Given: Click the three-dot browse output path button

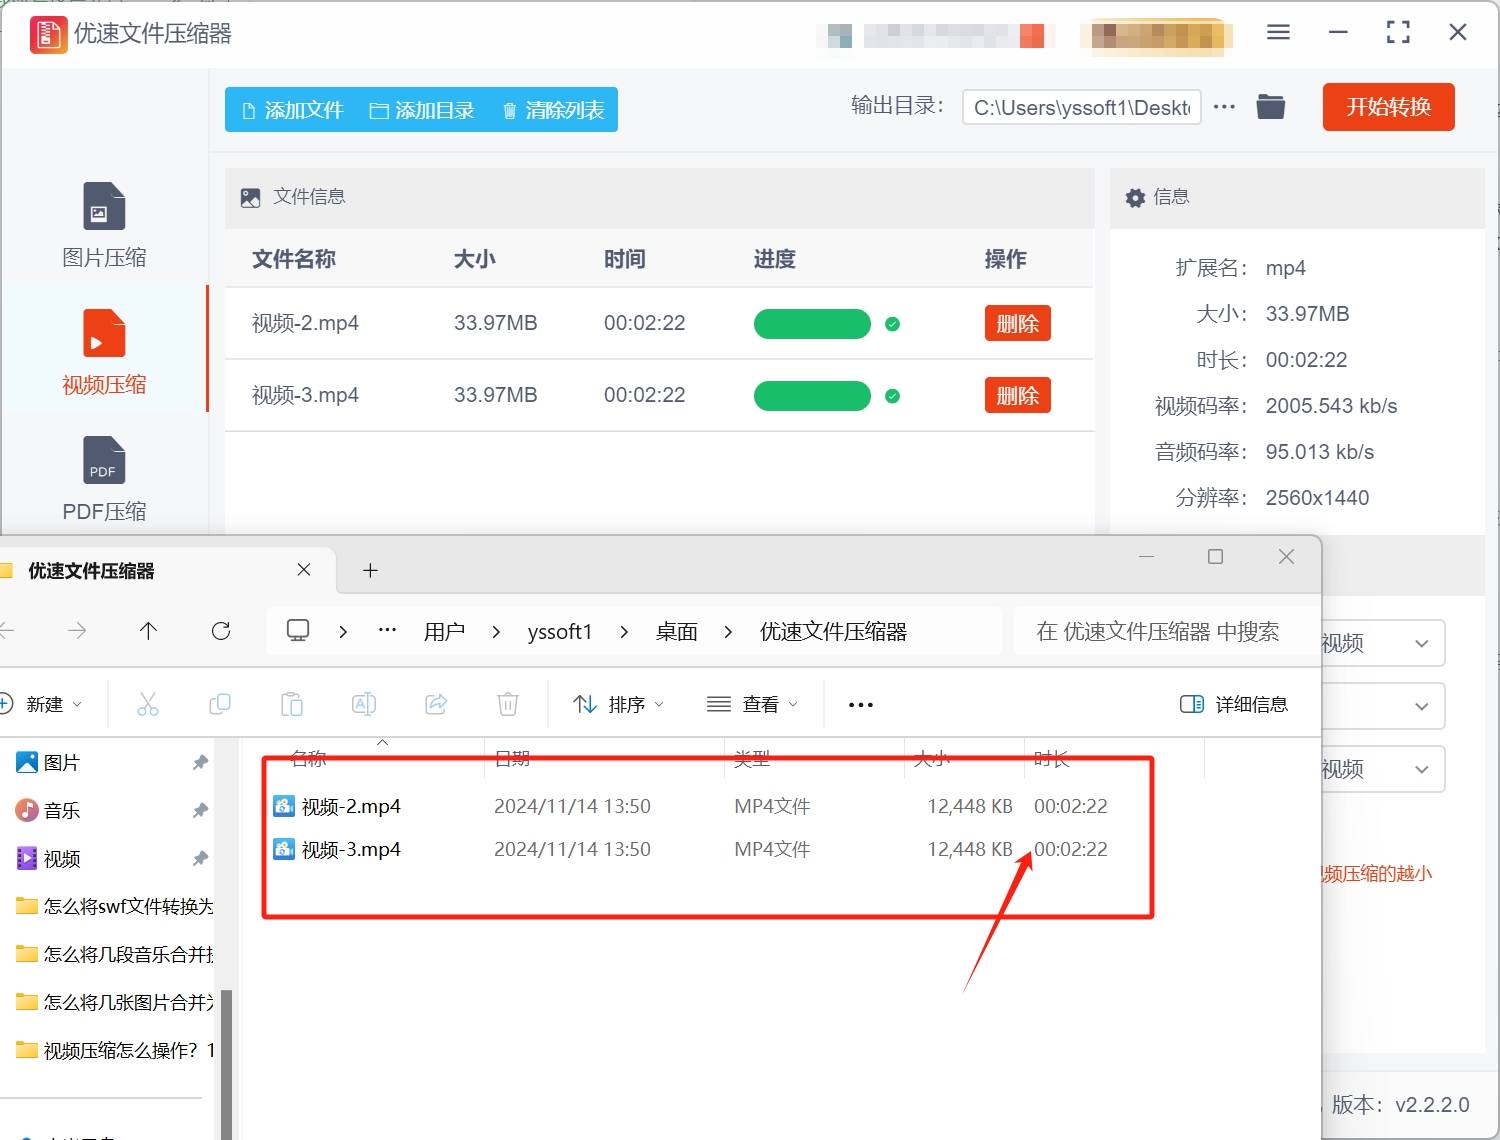Looking at the screenshot, I should tap(1224, 107).
